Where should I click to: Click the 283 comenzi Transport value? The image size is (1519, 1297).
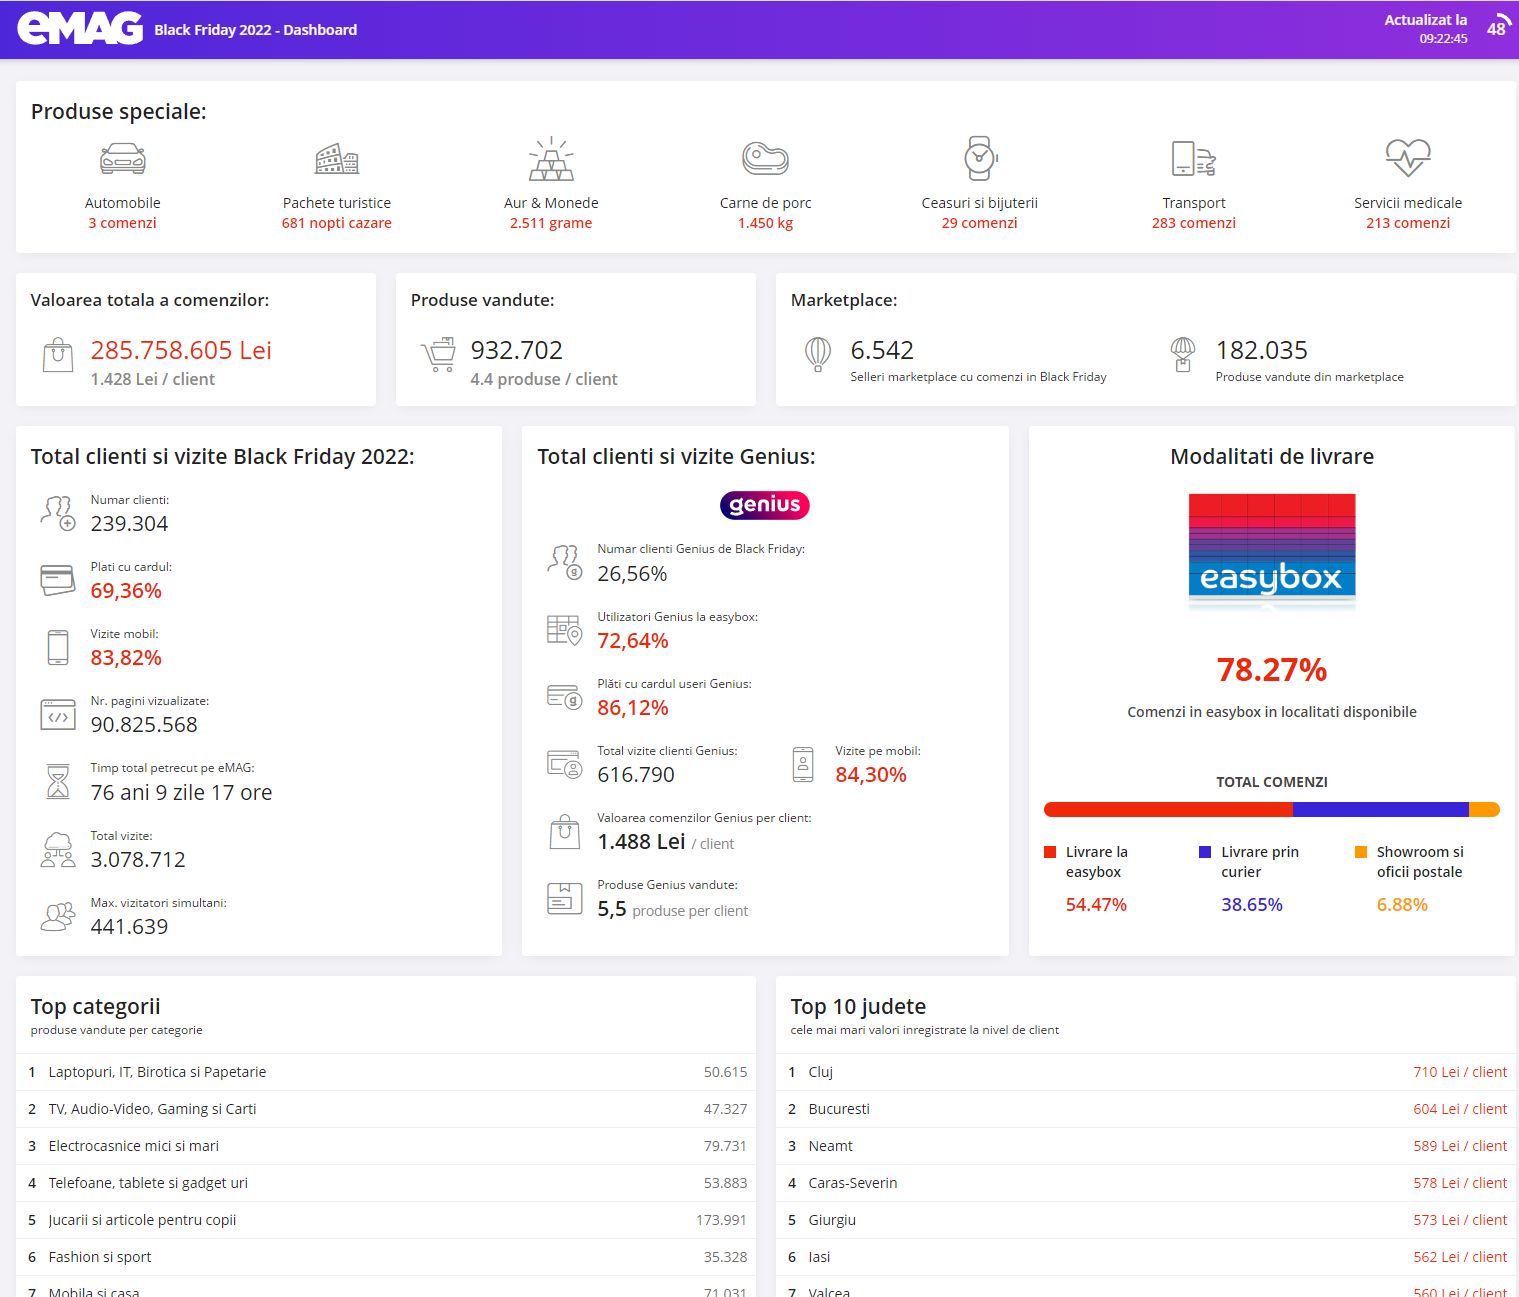[1194, 223]
